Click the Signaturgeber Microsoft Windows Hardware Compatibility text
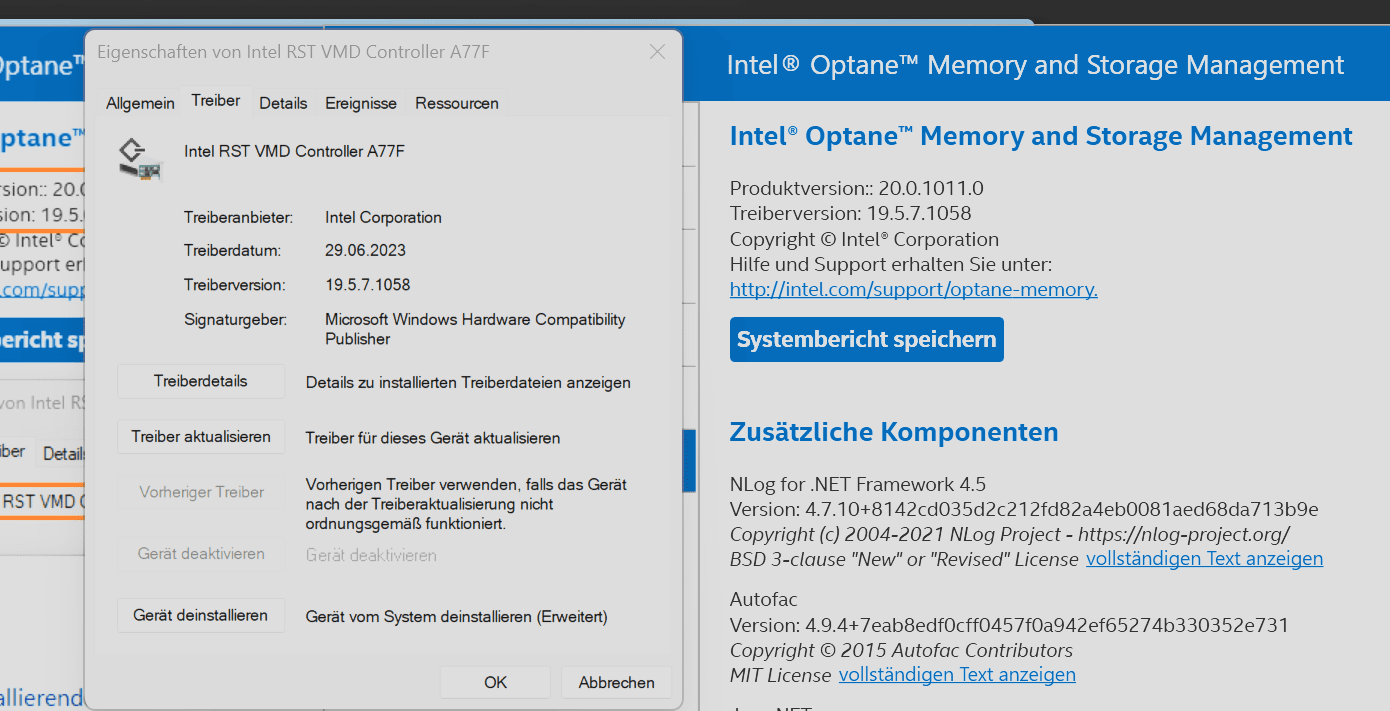1390x711 pixels. pos(475,329)
